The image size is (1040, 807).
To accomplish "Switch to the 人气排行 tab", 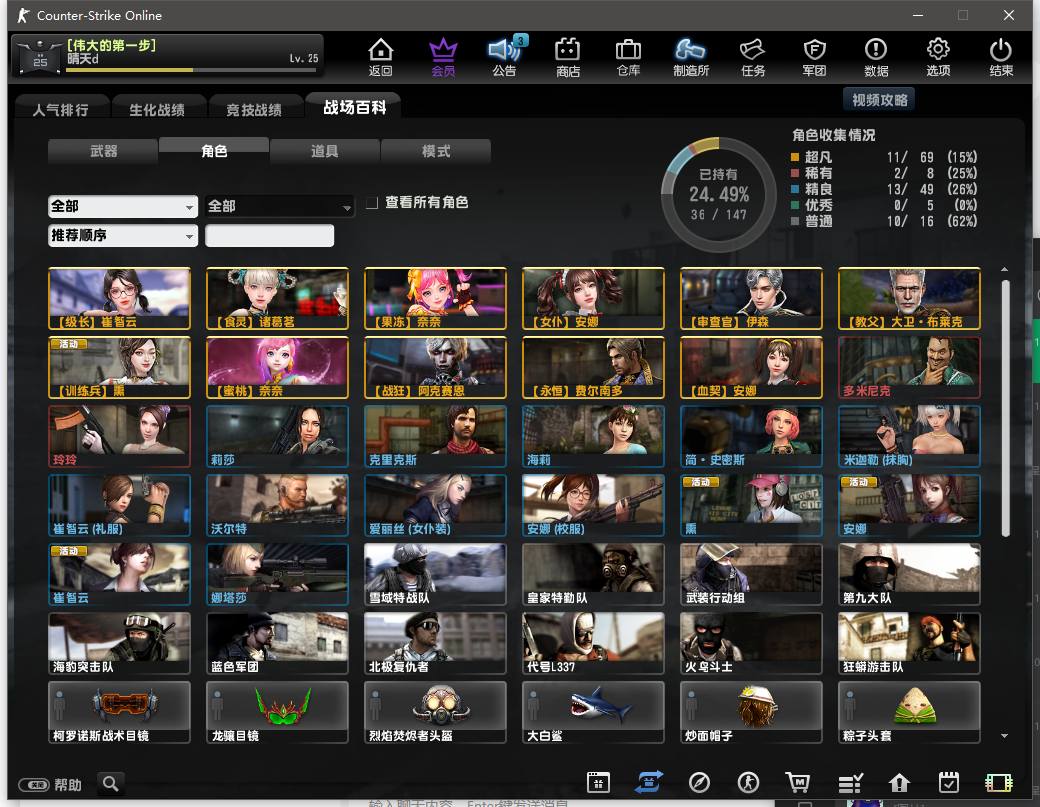I will click(x=61, y=109).
